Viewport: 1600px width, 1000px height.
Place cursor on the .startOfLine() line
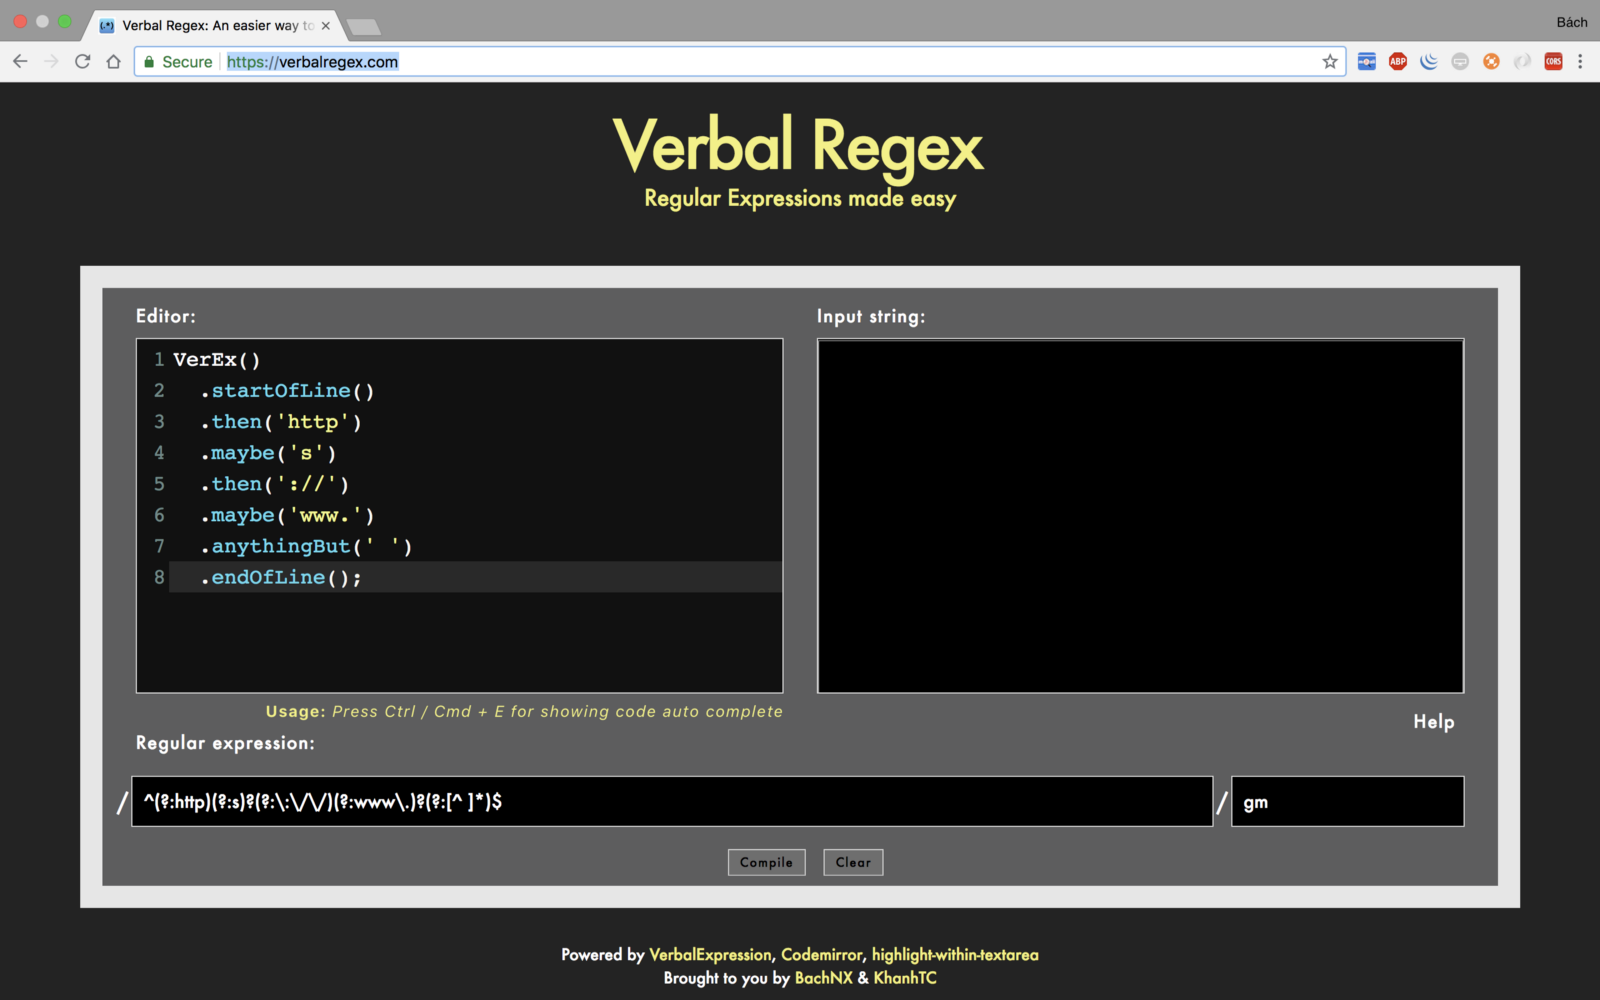coord(287,391)
